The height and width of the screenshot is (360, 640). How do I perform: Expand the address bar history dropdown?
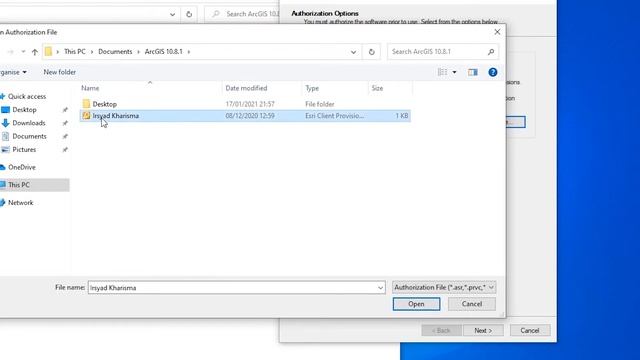(x=353, y=52)
